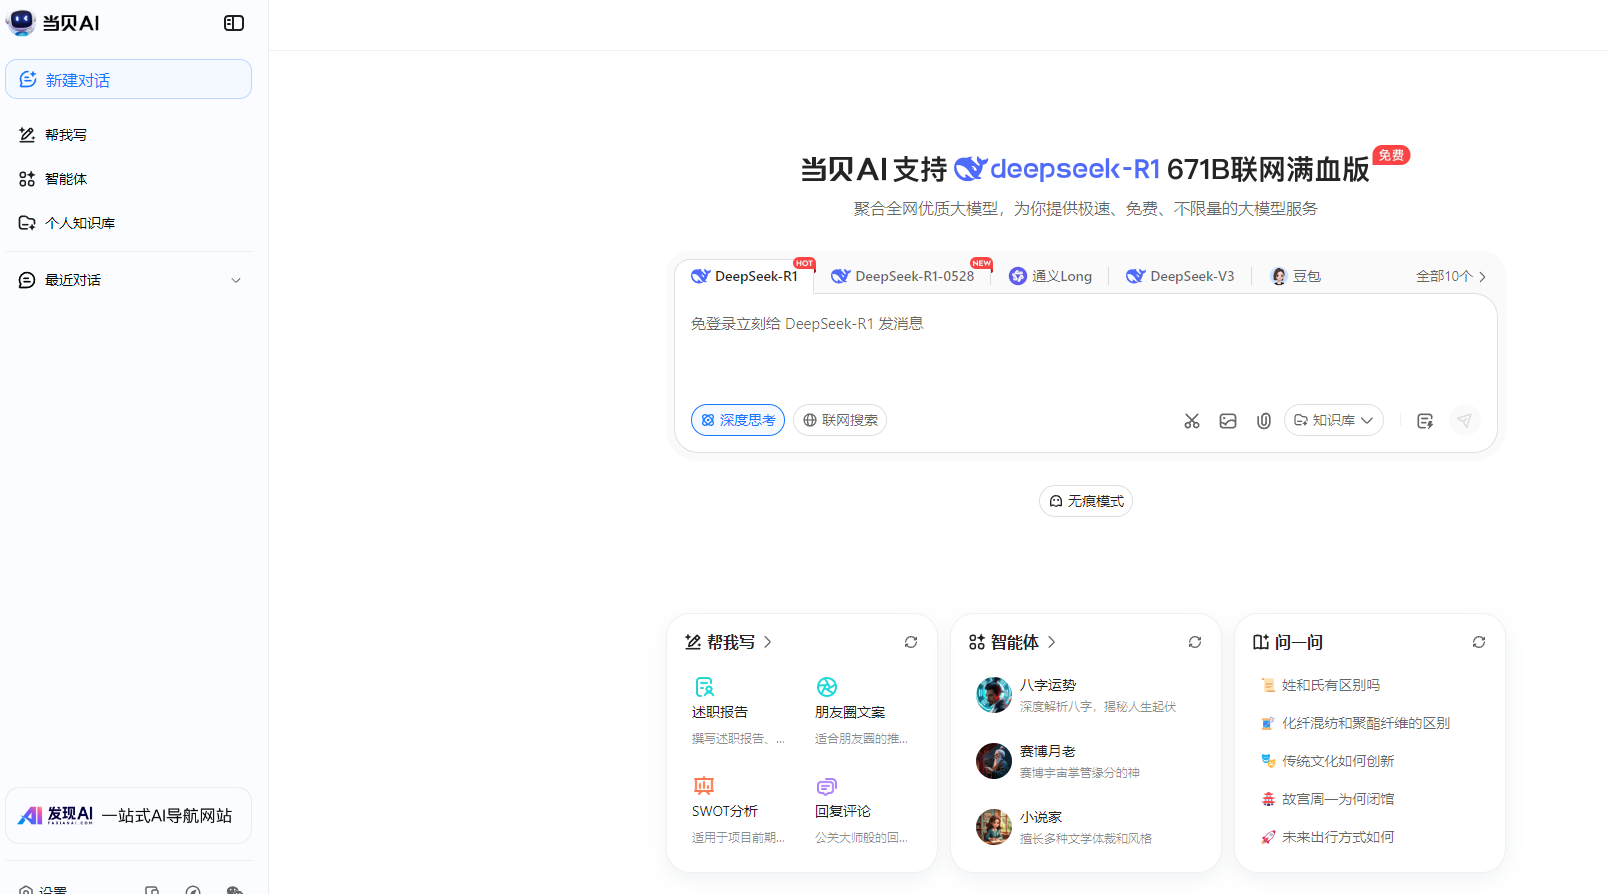The height and width of the screenshot is (894, 1609).
Task: Open the 八字运势 agent avatar
Action: click(x=994, y=695)
